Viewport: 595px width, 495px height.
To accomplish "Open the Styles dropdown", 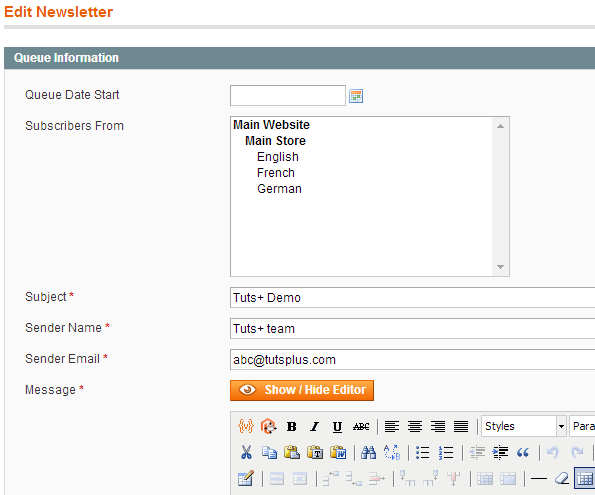I will click(524, 426).
